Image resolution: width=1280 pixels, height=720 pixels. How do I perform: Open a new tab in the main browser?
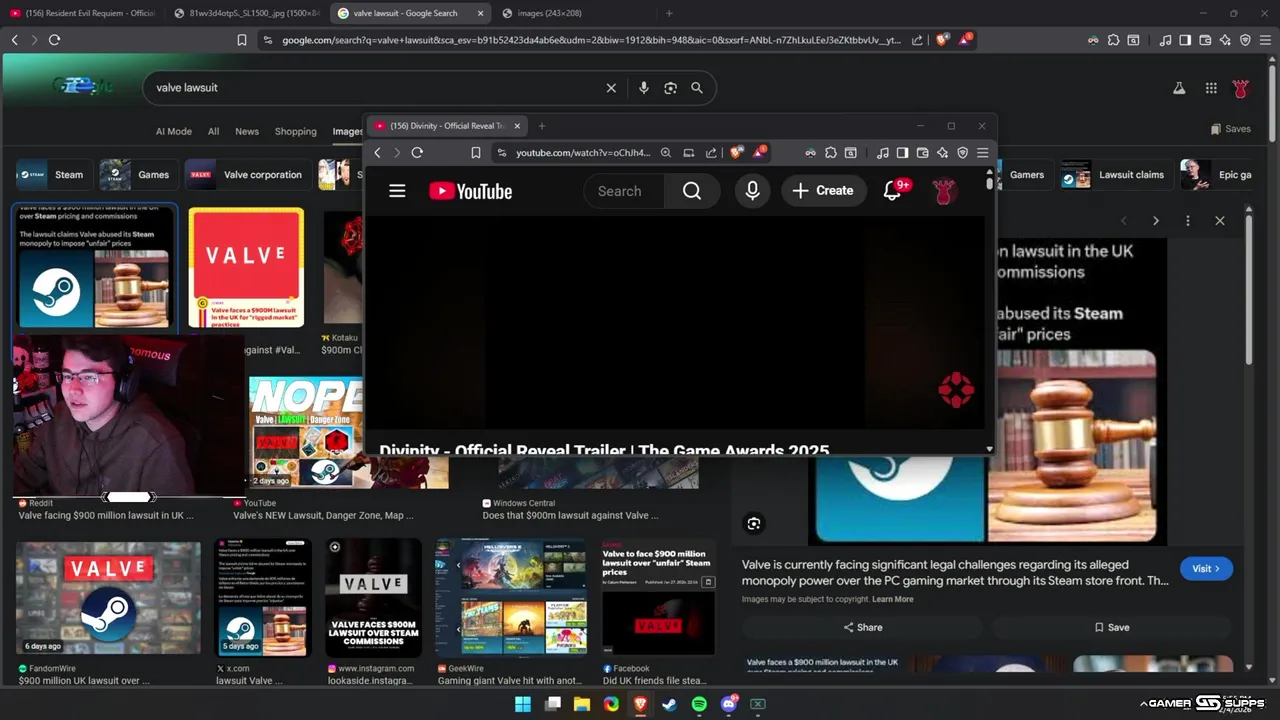point(669,13)
